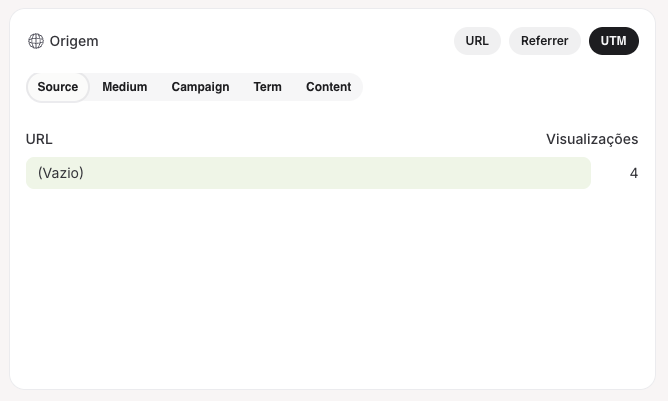Switch to the Referrer view
The height and width of the screenshot is (401, 668).
544,41
